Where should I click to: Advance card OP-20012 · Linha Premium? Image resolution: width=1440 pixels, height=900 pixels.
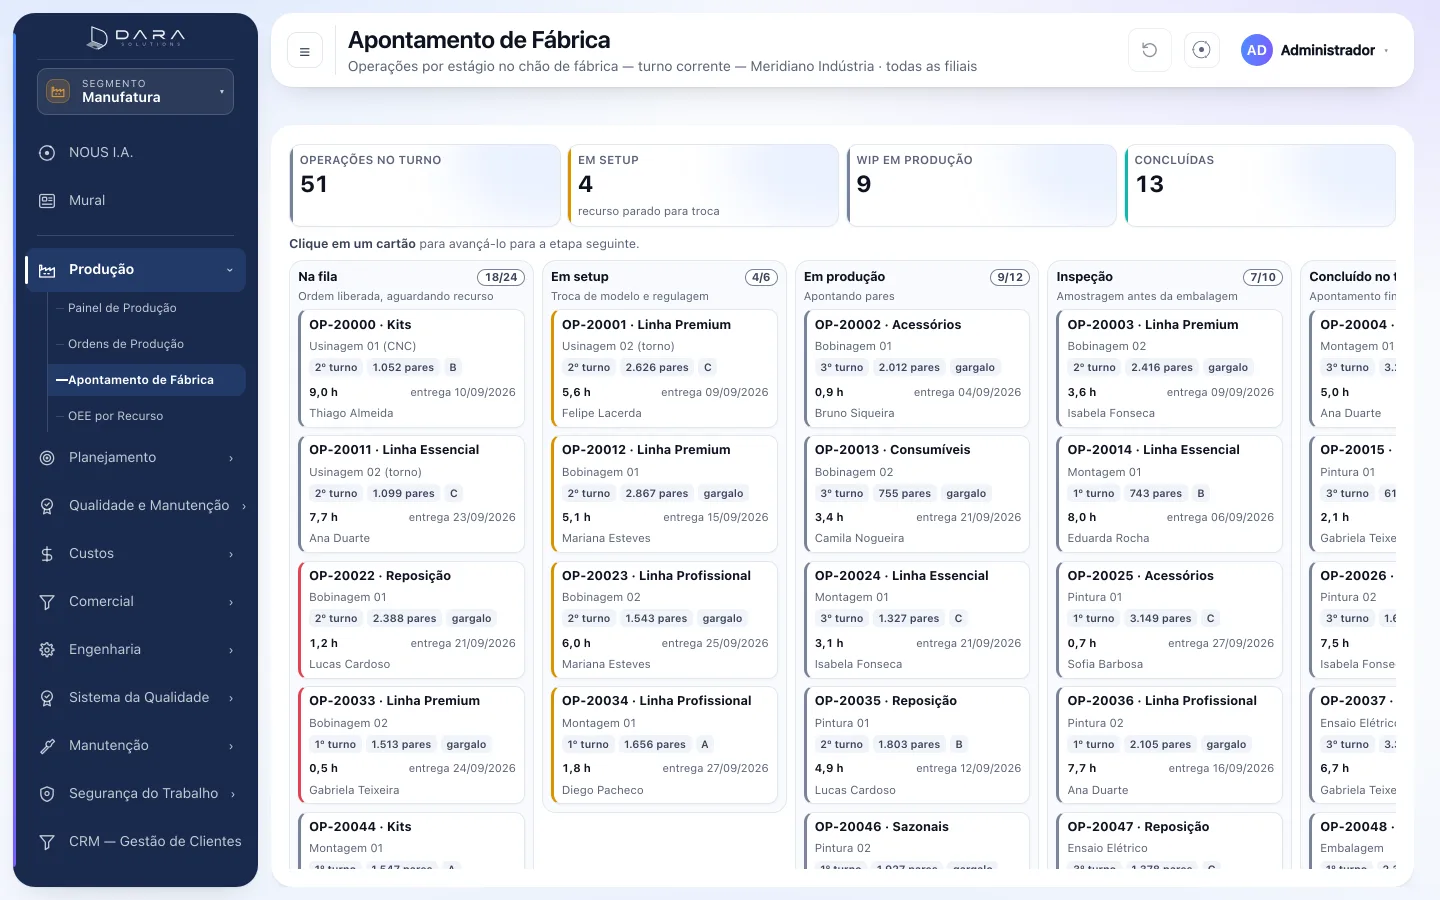664,494
